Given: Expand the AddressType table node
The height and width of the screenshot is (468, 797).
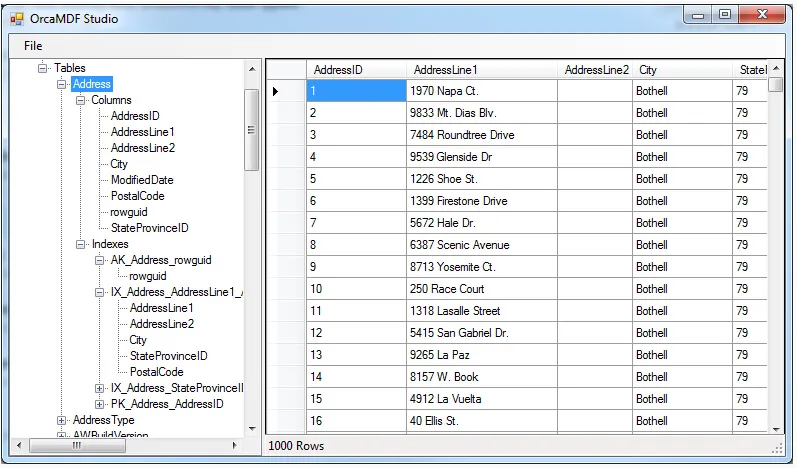Looking at the screenshot, I should [62, 420].
